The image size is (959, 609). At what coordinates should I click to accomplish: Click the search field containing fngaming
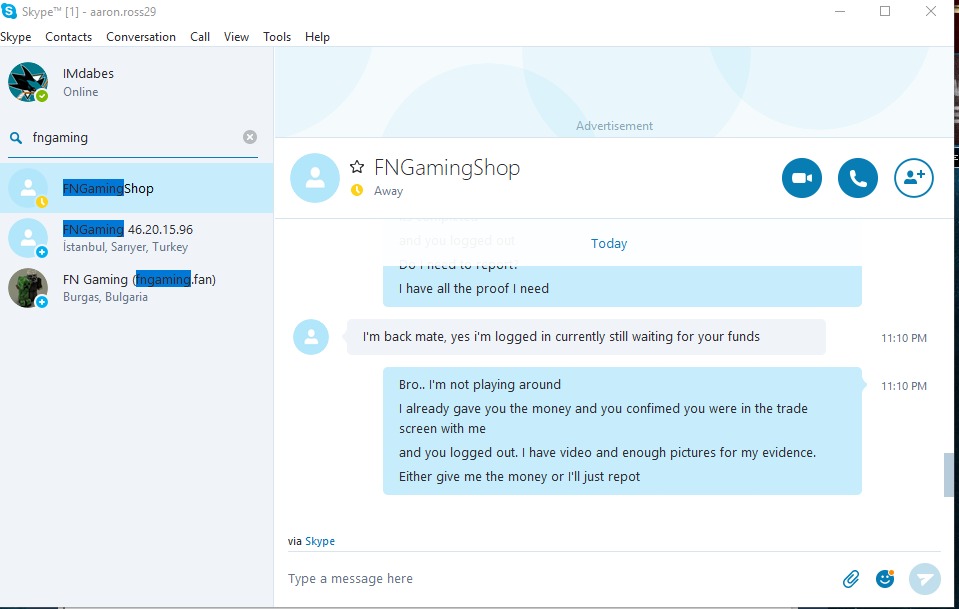(x=135, y=138)
